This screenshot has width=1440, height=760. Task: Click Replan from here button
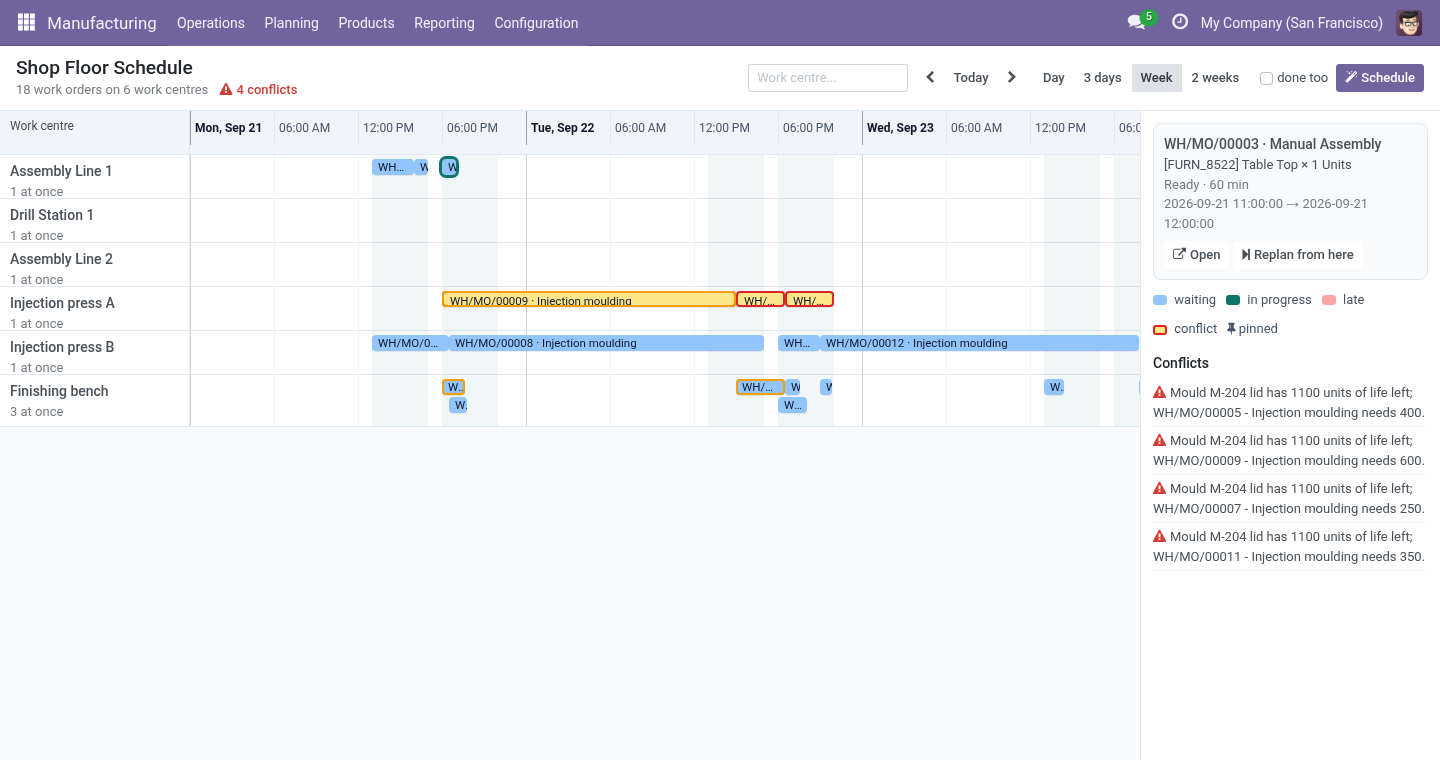[x=1298, y=255]
